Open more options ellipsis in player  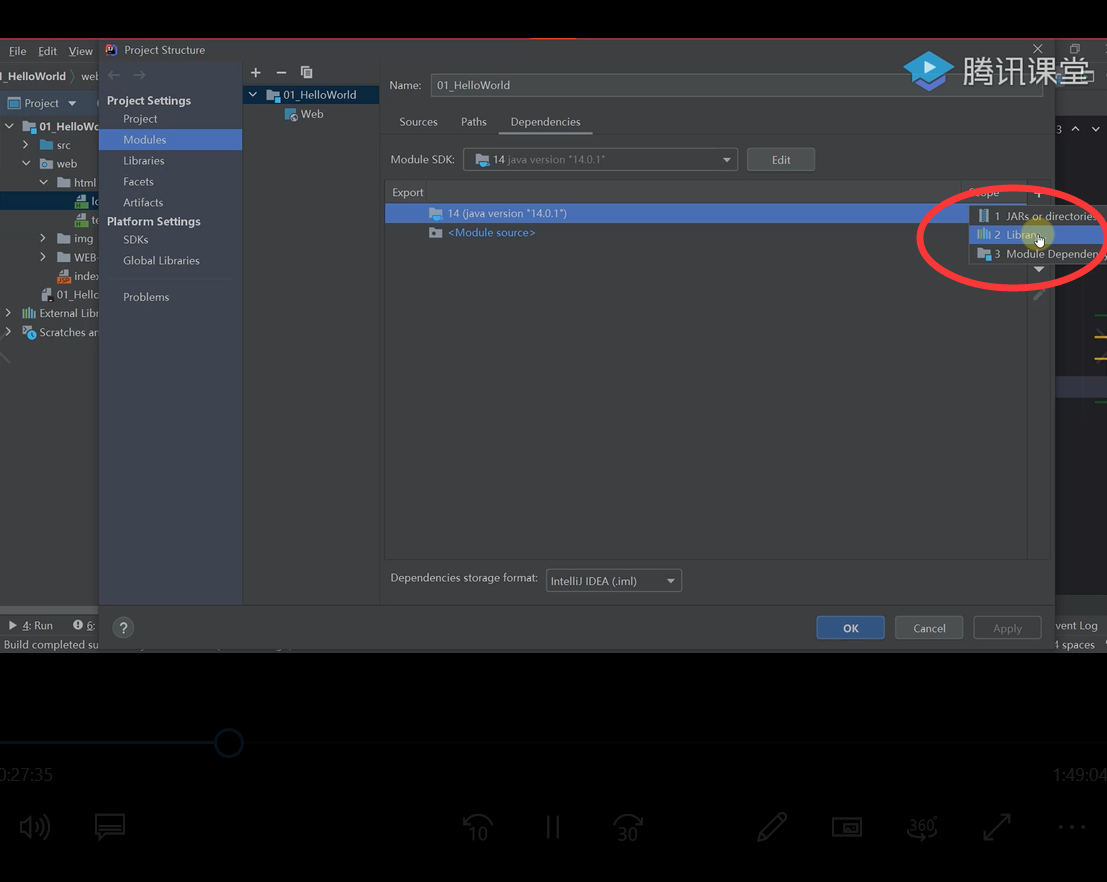pyautogui.click(x=1072, y=827)
